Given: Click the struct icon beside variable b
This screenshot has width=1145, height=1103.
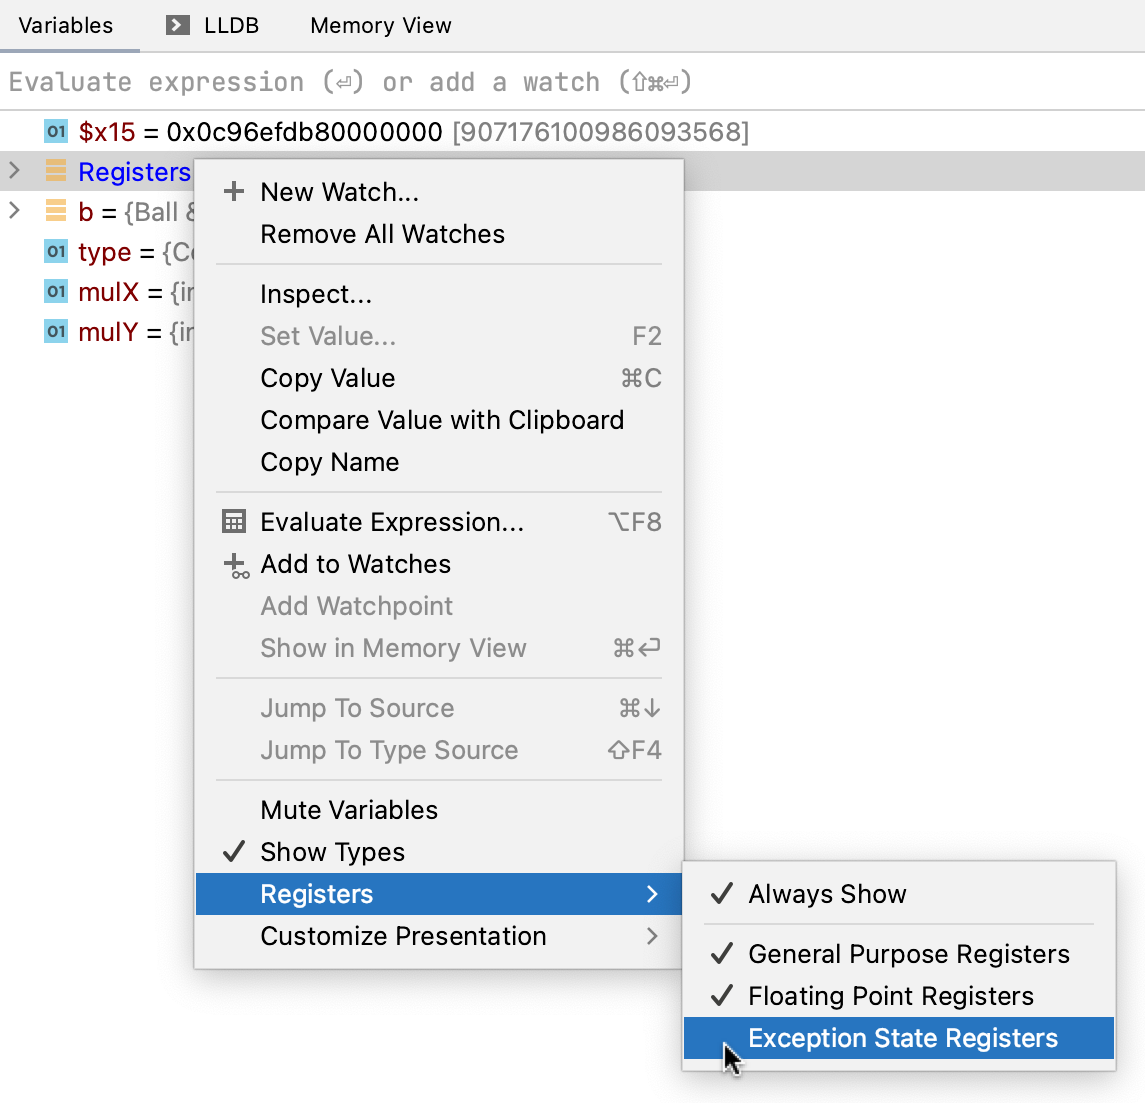Looking at the screenshot, I should pos(56,212).
